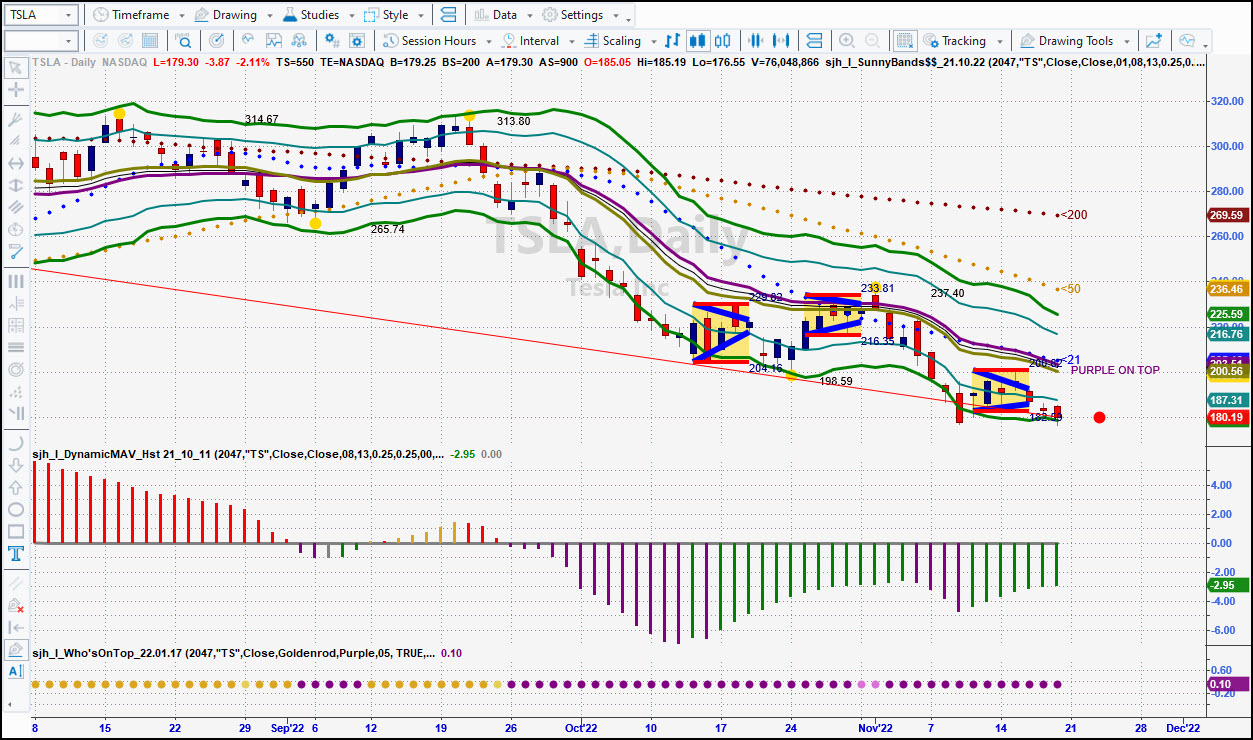Open the Drawing menu

pos(225,15)
